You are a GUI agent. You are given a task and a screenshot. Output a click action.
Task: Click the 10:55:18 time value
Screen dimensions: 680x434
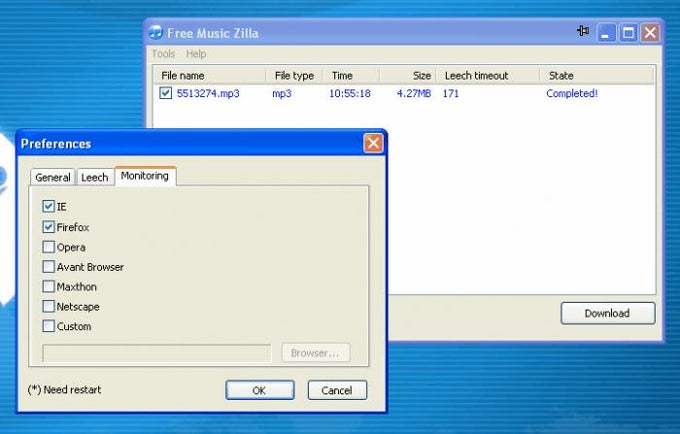[x=350, y=93]
